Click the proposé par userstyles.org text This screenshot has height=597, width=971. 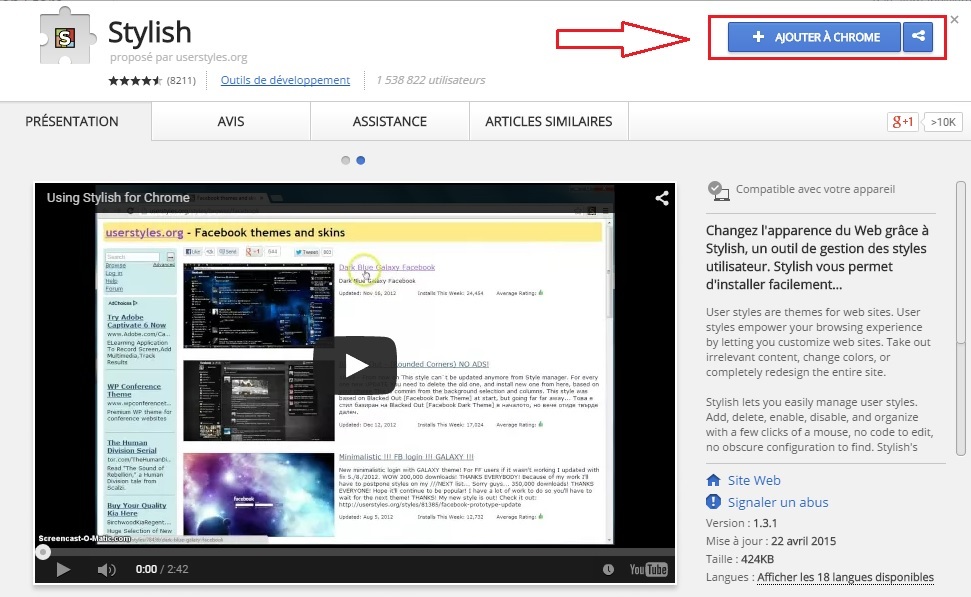(178, 57)
